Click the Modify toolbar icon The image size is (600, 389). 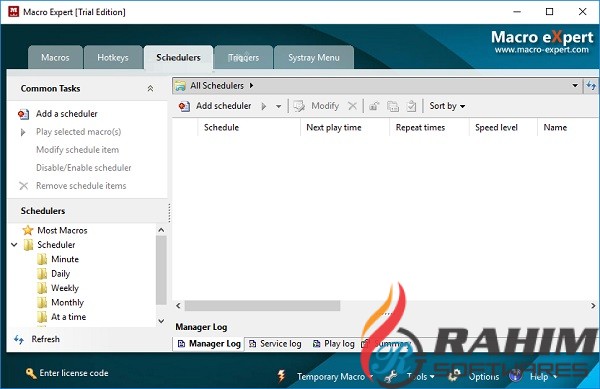pos(299,106)
